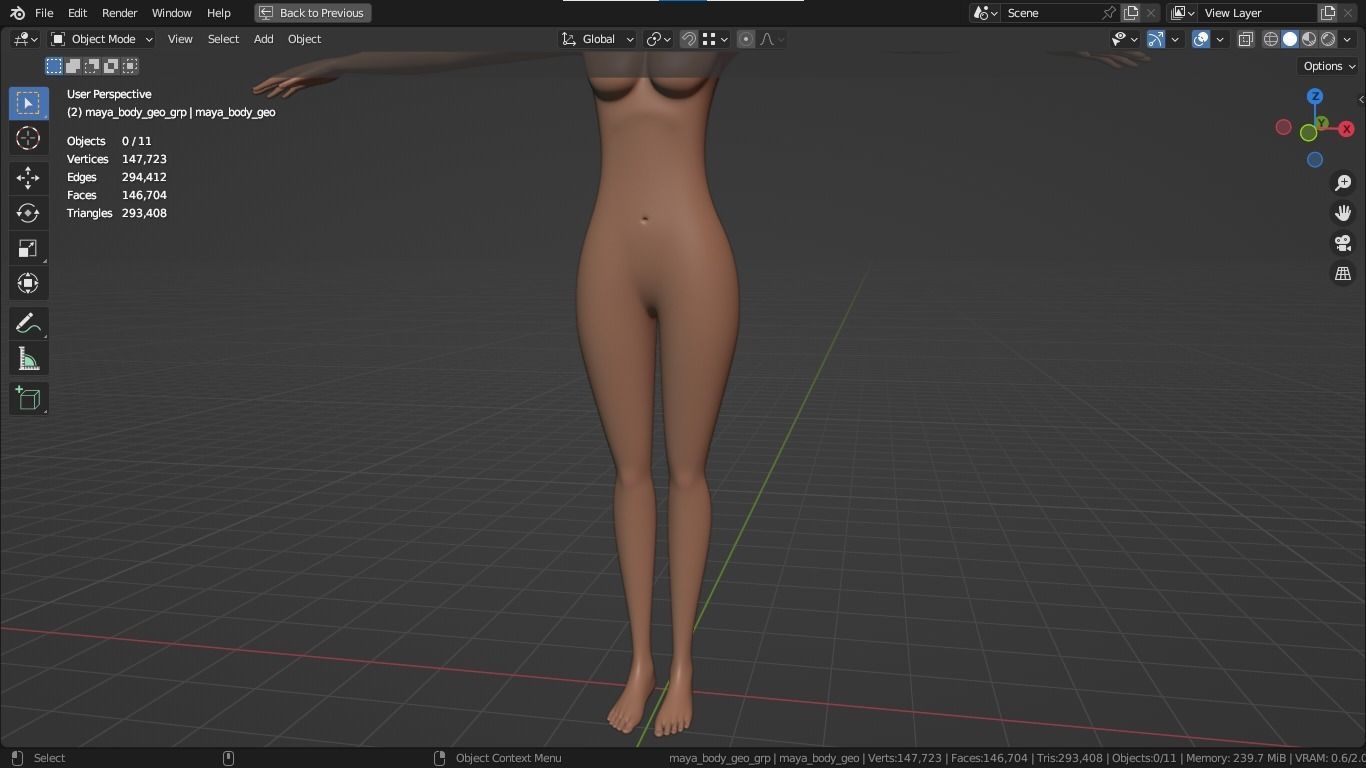Open selectability and visibility dropdown
The height and width of the screenshot is (768, 1366).
tap(1125, 39)
